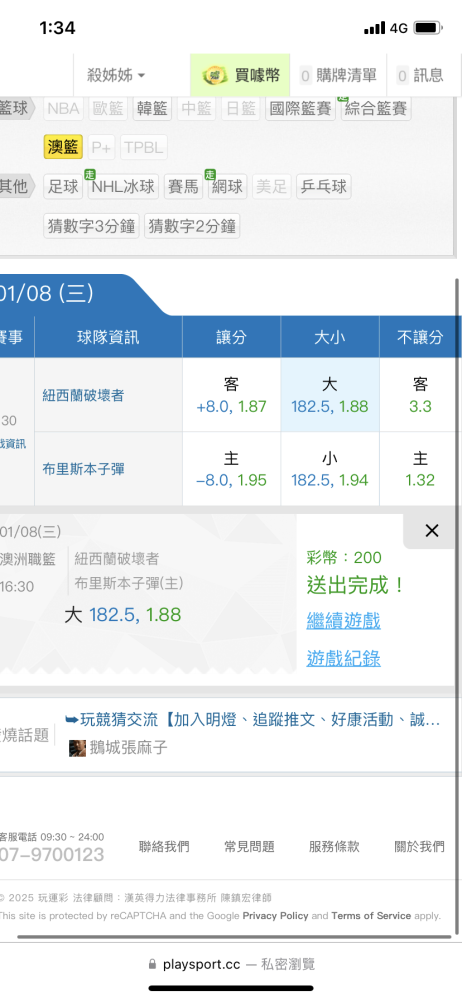
Task: Click the 韓籃 league button
Action: point(153,108)
